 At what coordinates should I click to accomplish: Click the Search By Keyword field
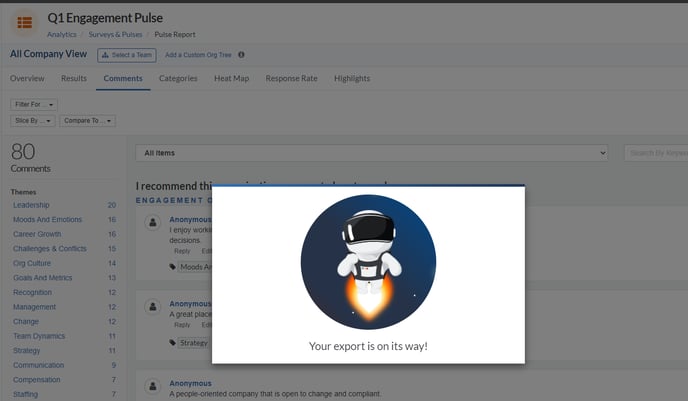656,153
